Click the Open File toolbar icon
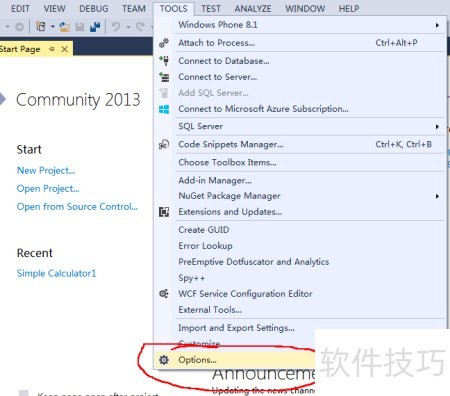 coord(64,26)
